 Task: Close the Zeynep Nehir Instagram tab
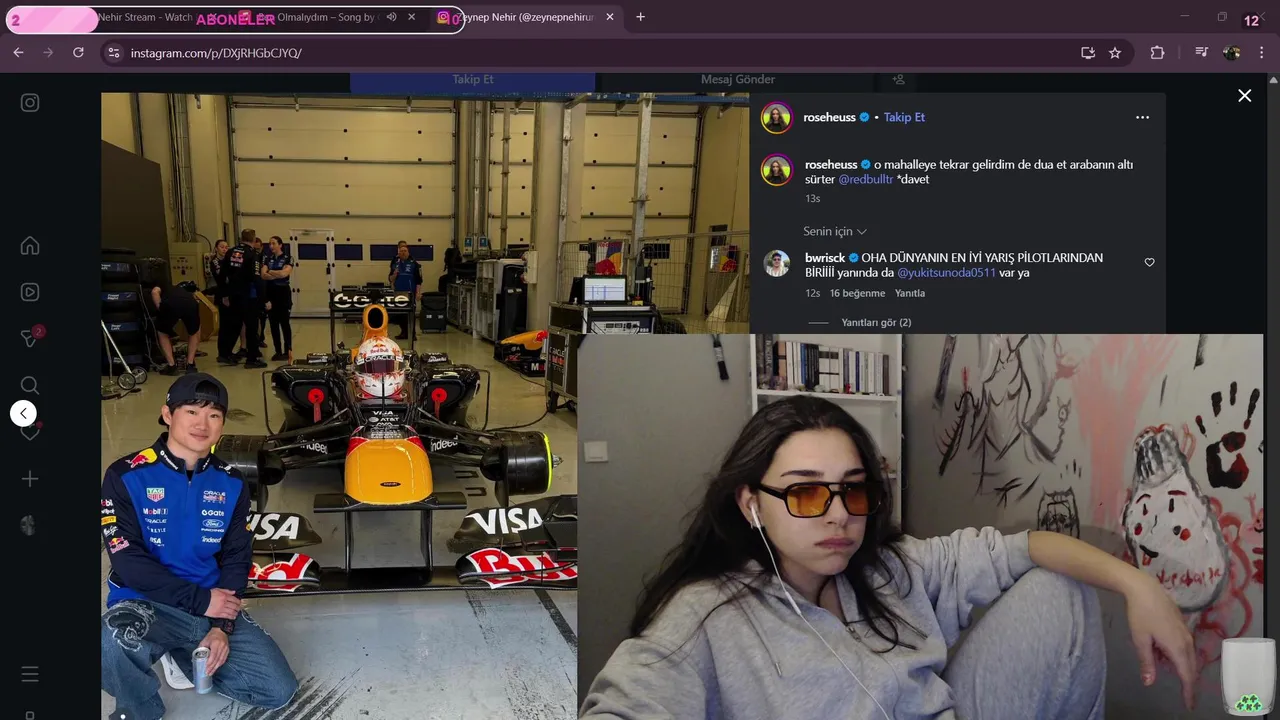coord(610,17)
